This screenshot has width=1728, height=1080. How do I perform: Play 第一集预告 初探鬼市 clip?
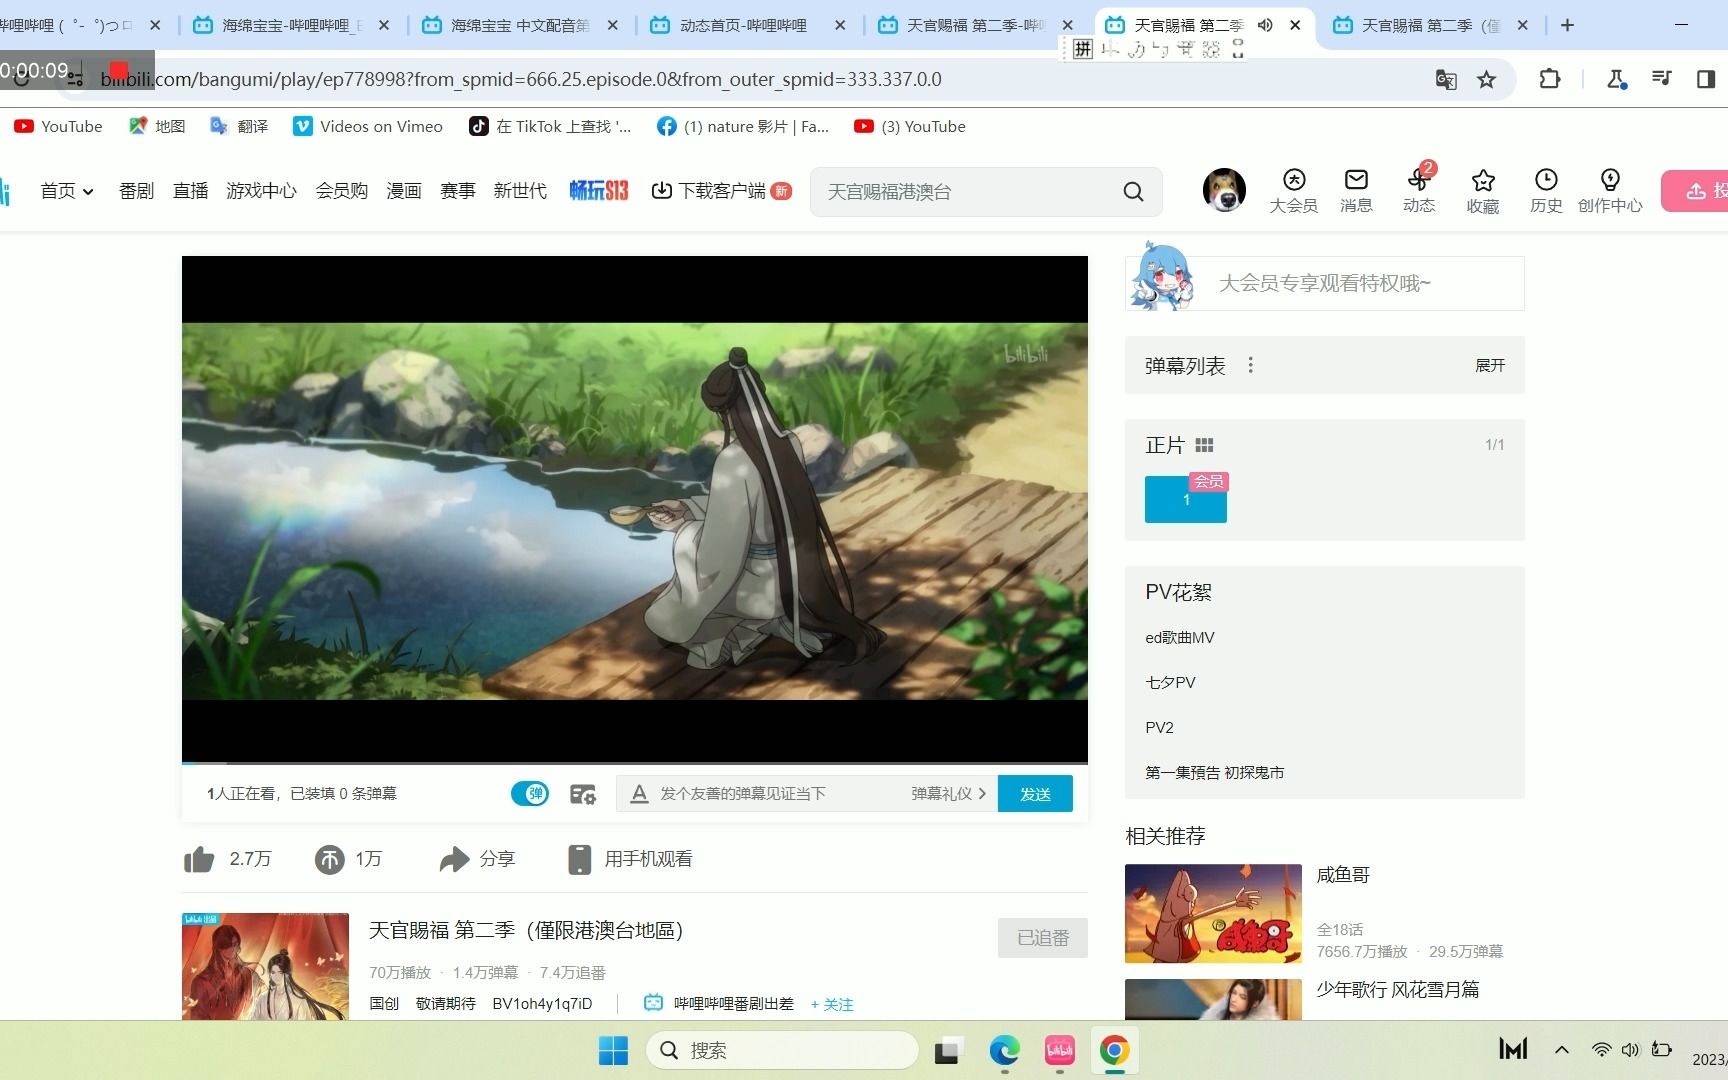pos(1214,773)
